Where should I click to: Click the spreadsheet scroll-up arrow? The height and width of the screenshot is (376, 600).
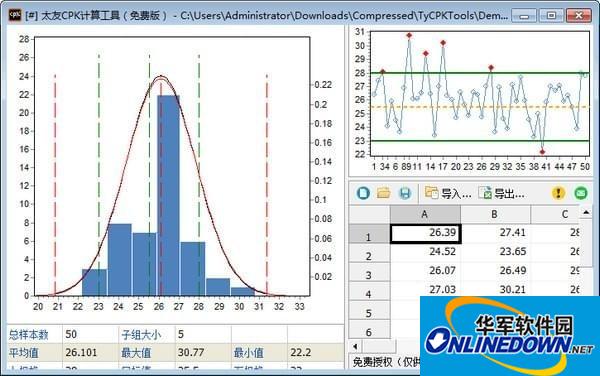coord(586,212)
